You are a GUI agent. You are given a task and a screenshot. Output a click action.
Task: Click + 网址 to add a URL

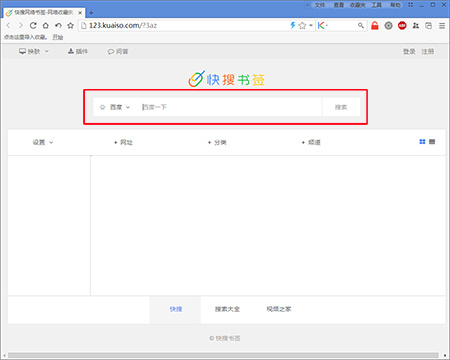point(123,142)
